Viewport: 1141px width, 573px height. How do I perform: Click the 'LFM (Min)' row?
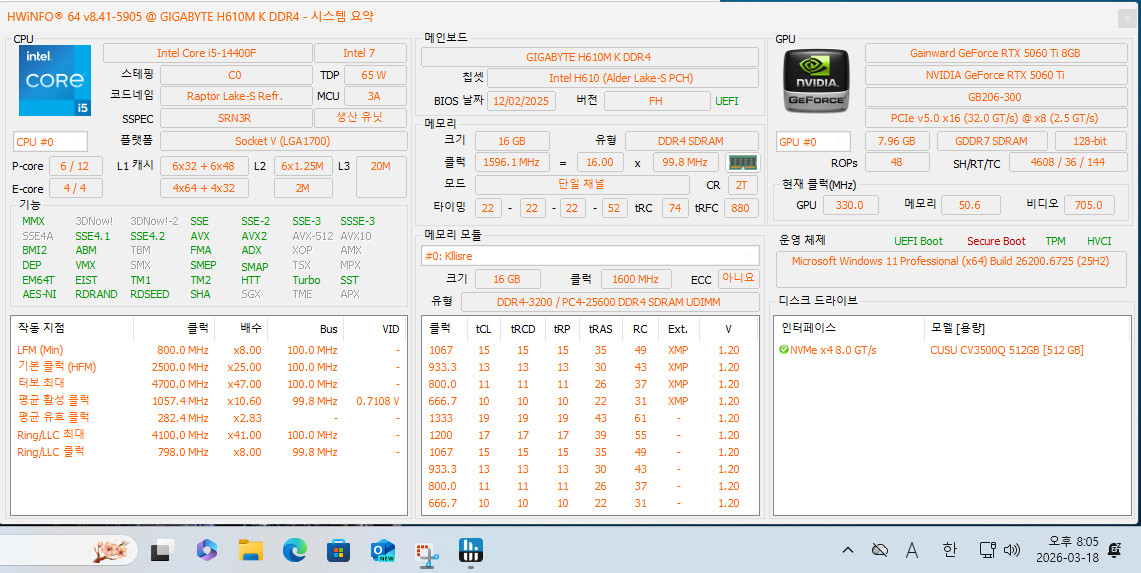208,350
